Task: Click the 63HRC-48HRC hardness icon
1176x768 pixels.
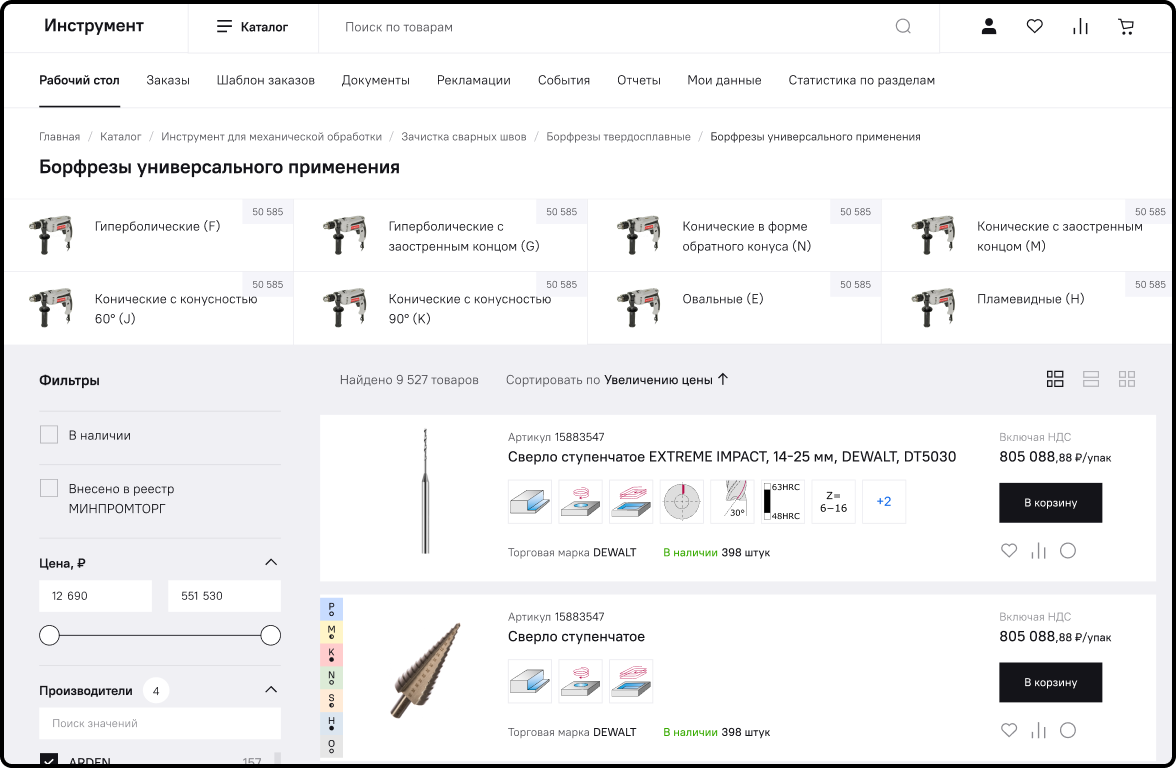Action: [x=783, y=502]
